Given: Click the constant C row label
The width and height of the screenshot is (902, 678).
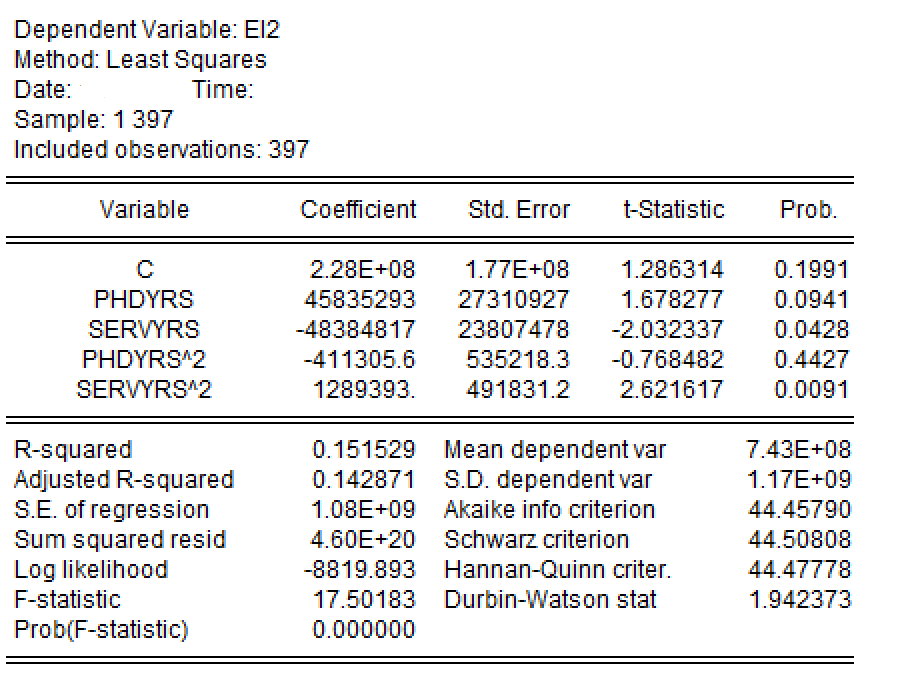Looking at the screenshot, I should tap(144, 269).
